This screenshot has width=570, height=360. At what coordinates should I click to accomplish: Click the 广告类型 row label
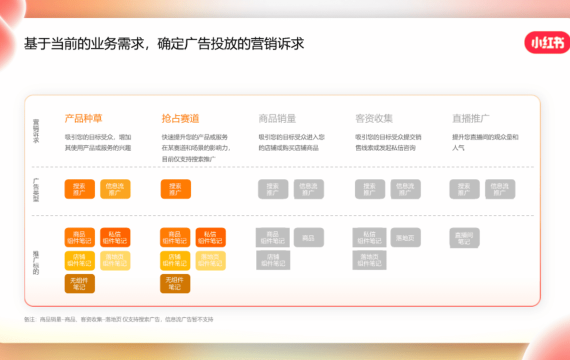36,190
